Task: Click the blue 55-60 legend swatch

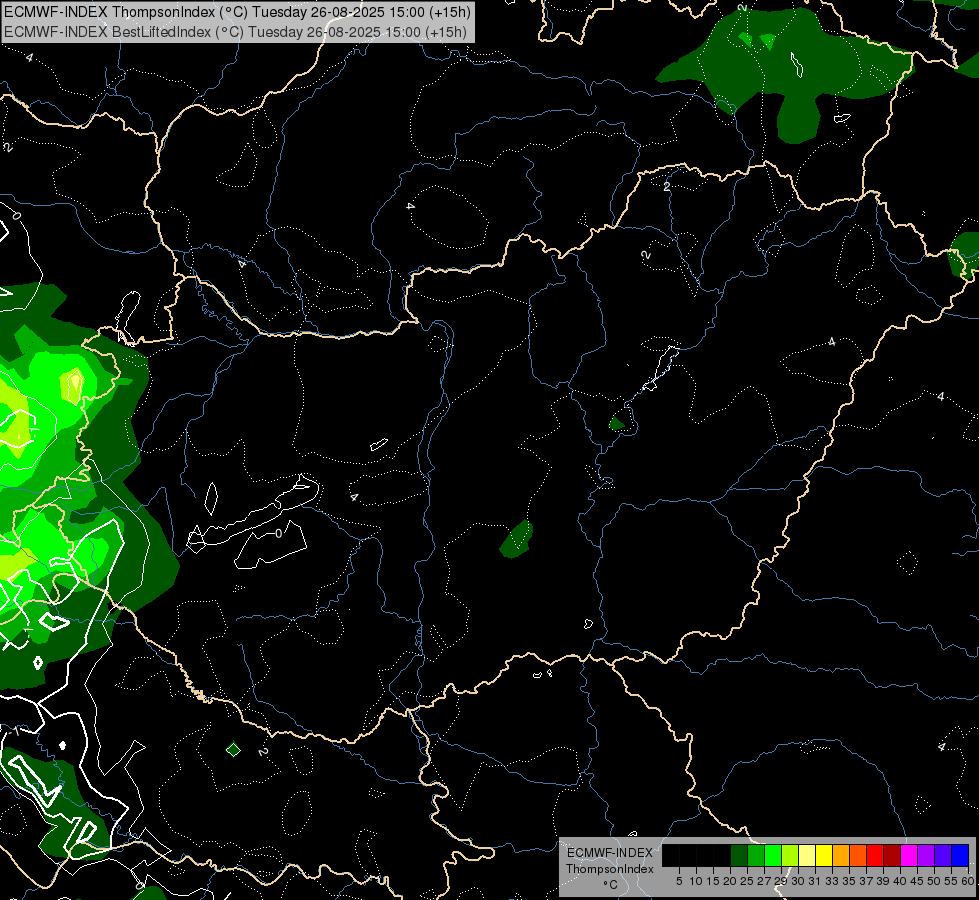Action: point(960,855)
